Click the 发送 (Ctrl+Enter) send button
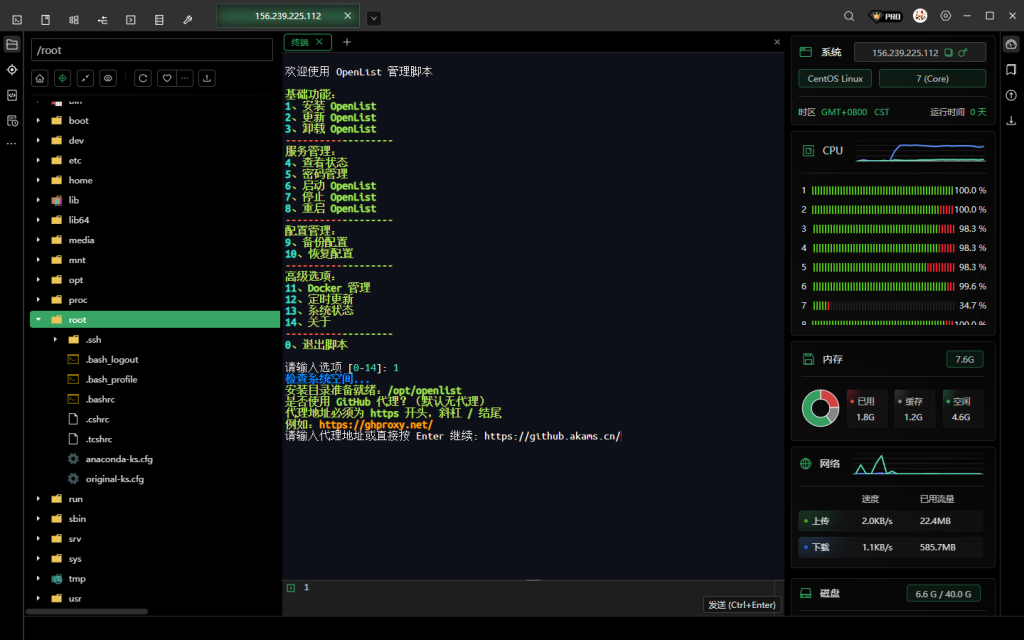 pos(742,605)
